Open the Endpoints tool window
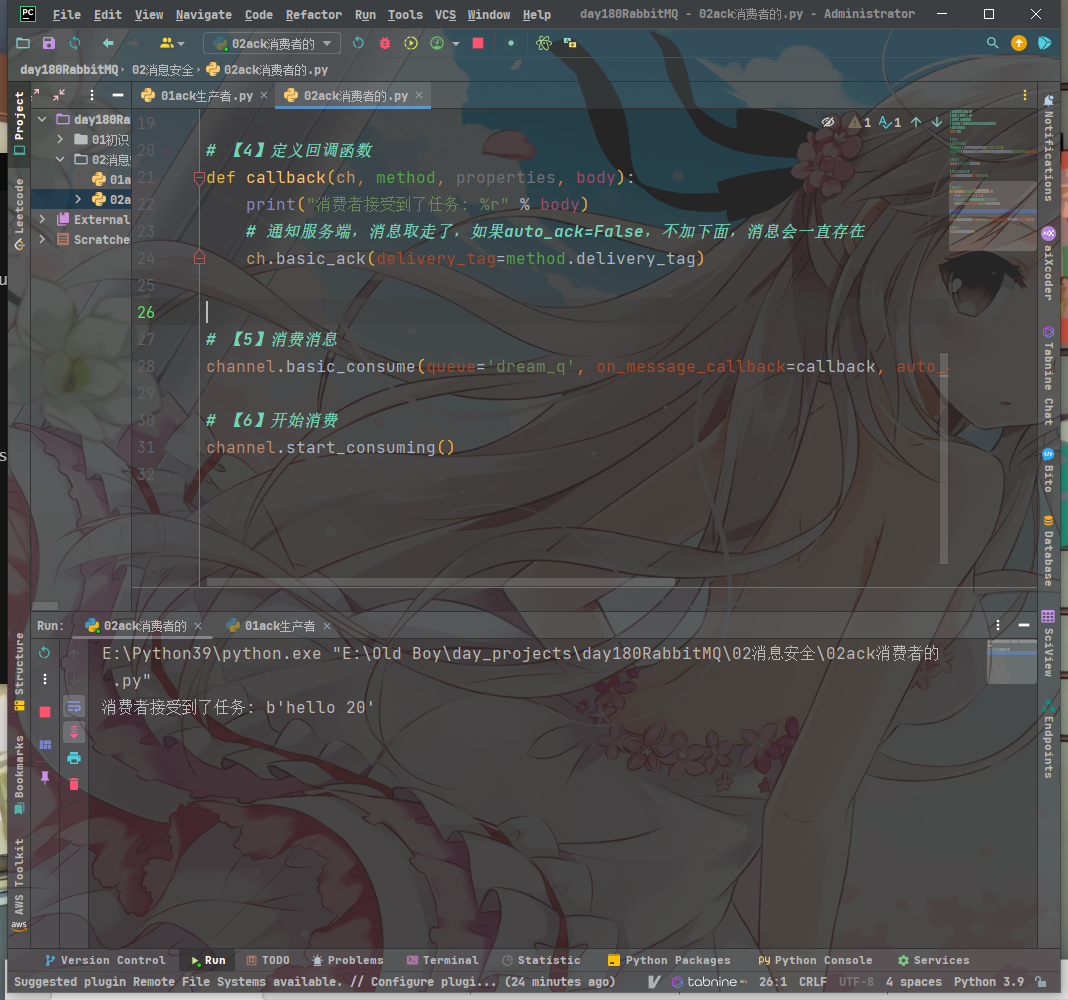The width and height of the screenshot is (1068, 1000). pos(1048,738)
